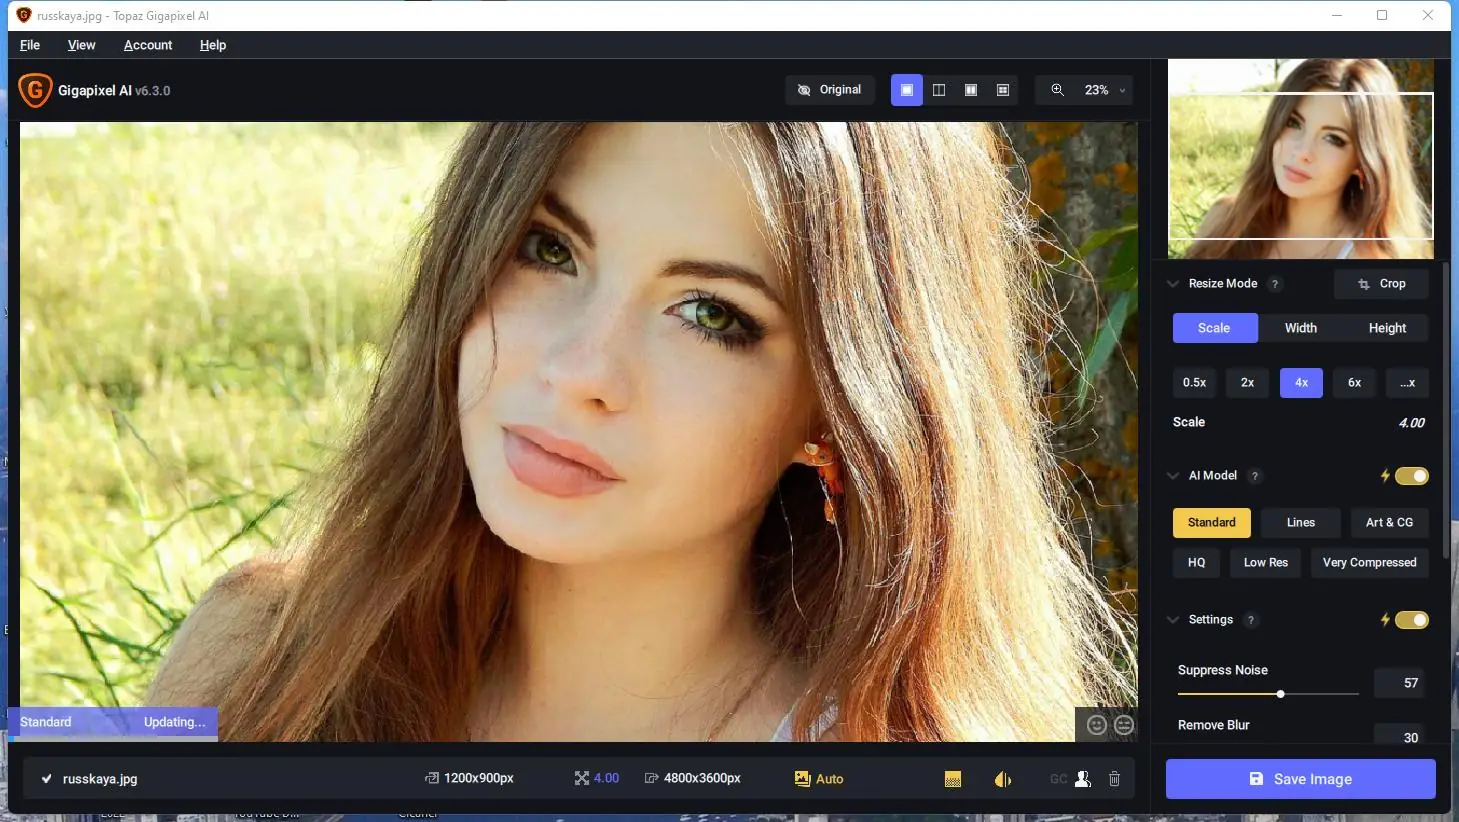Collapse the AI Model section

tap(1173, 476)
